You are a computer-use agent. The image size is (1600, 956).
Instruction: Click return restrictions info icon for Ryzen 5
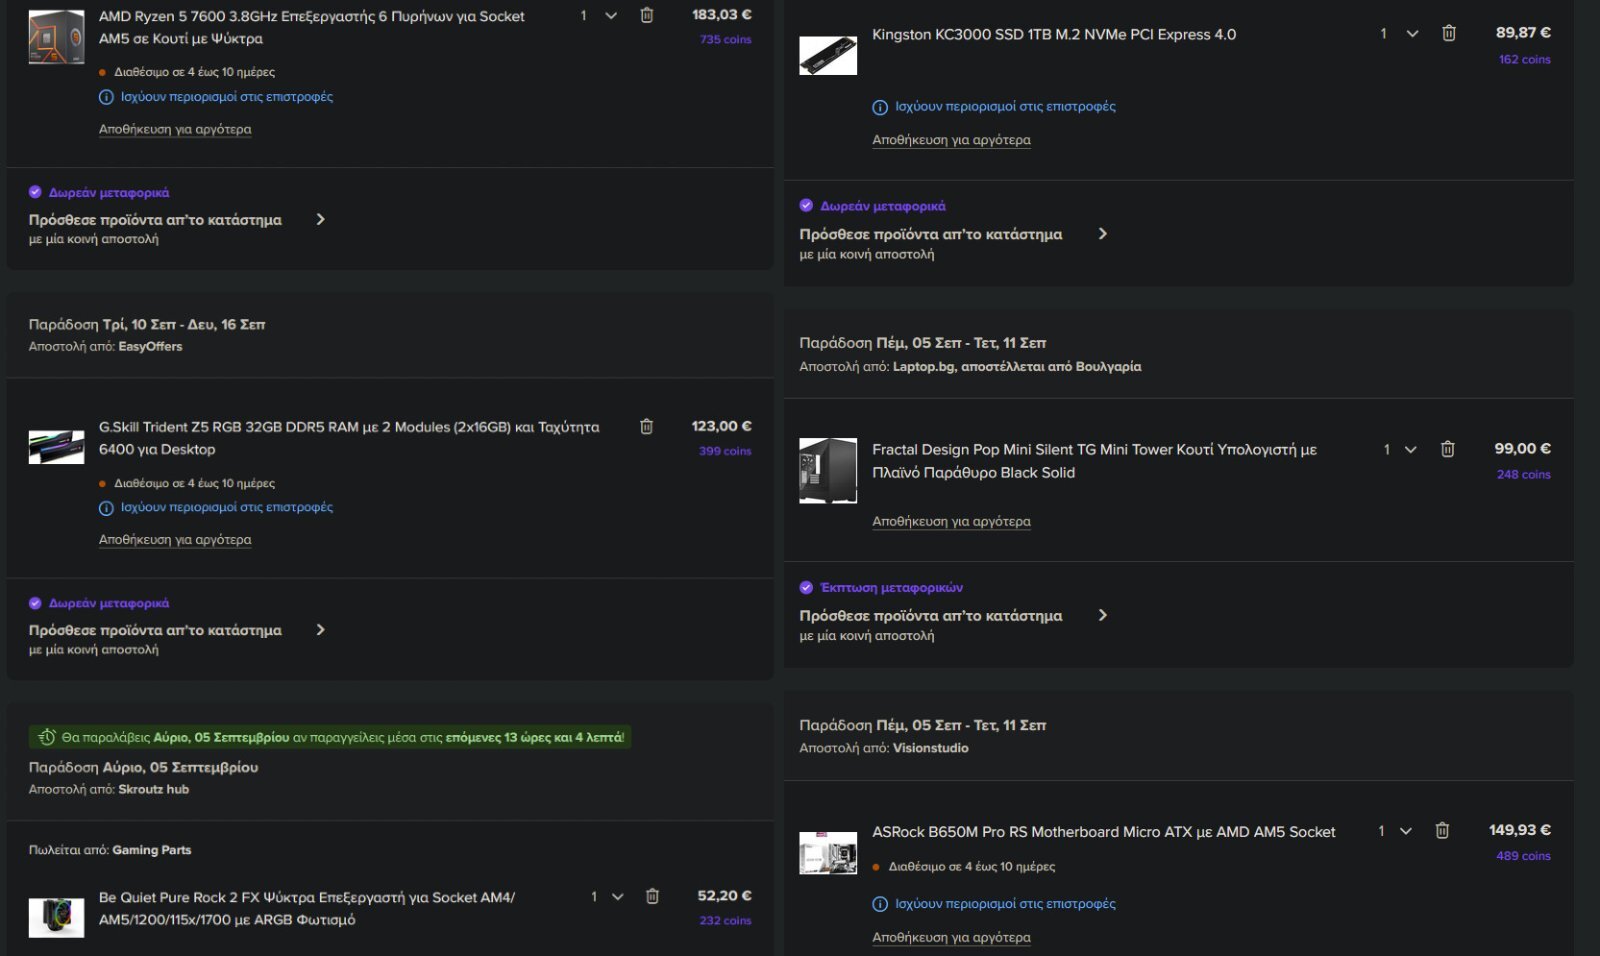point(106,97)
